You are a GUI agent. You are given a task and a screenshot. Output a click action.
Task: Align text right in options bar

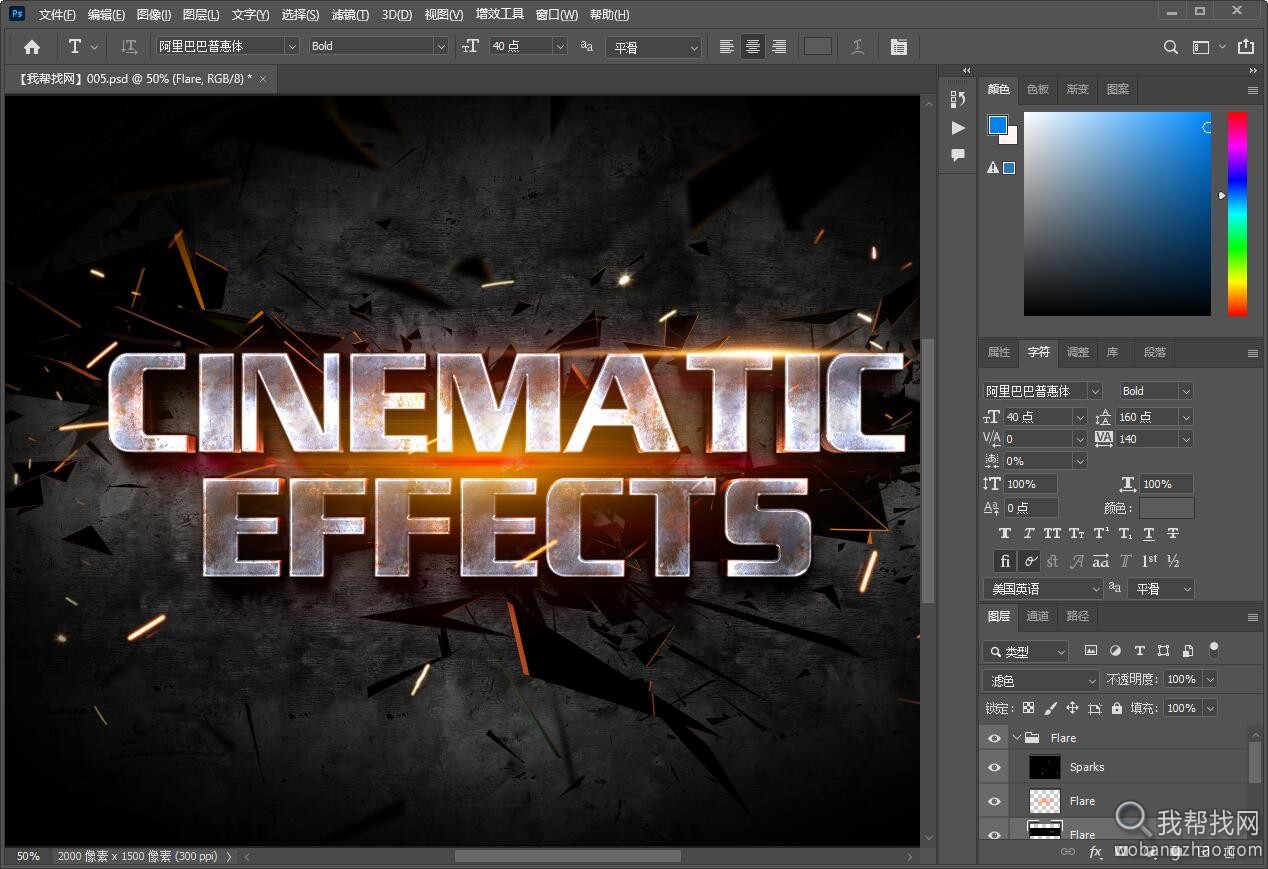pos(779,46)
